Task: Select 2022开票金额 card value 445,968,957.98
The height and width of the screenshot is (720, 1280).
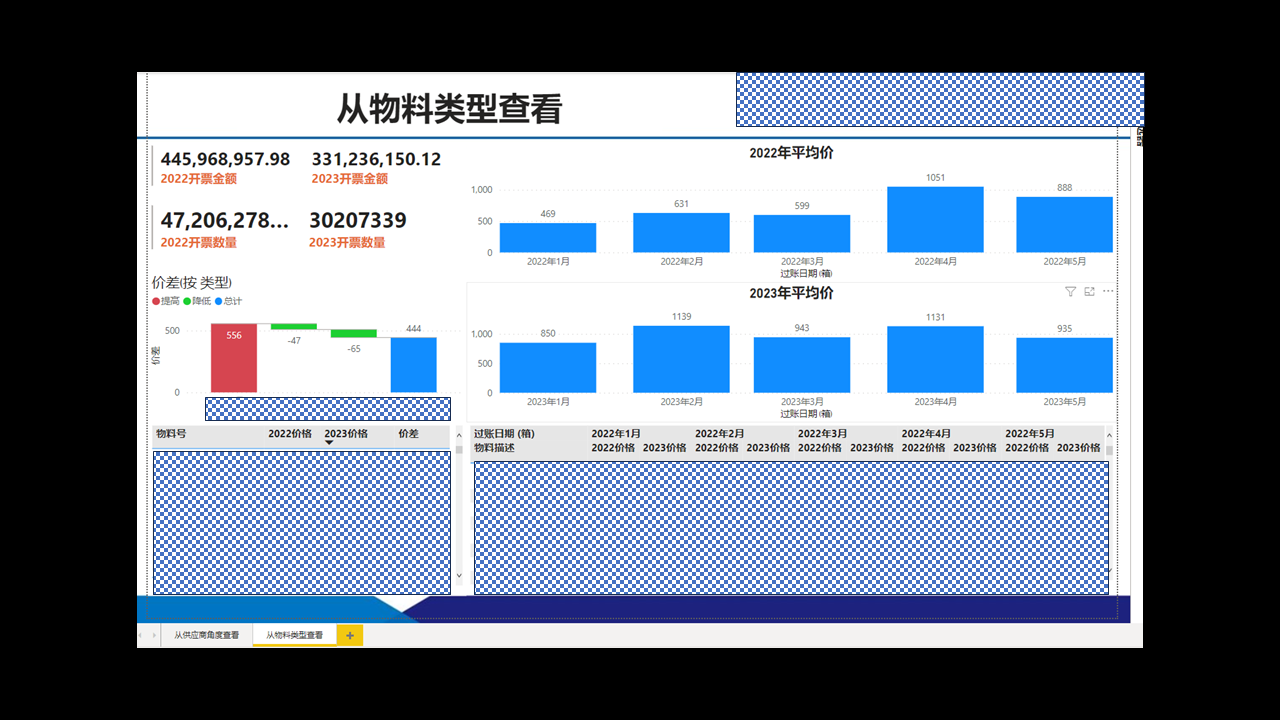Action: [x=225, y=159]
